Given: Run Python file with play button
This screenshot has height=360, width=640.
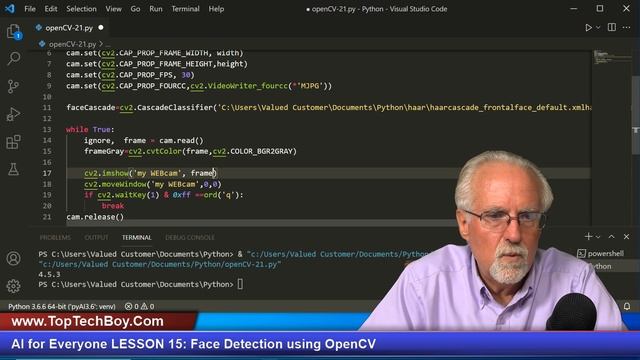Looking at the screenshot, I should coord(588,28).
